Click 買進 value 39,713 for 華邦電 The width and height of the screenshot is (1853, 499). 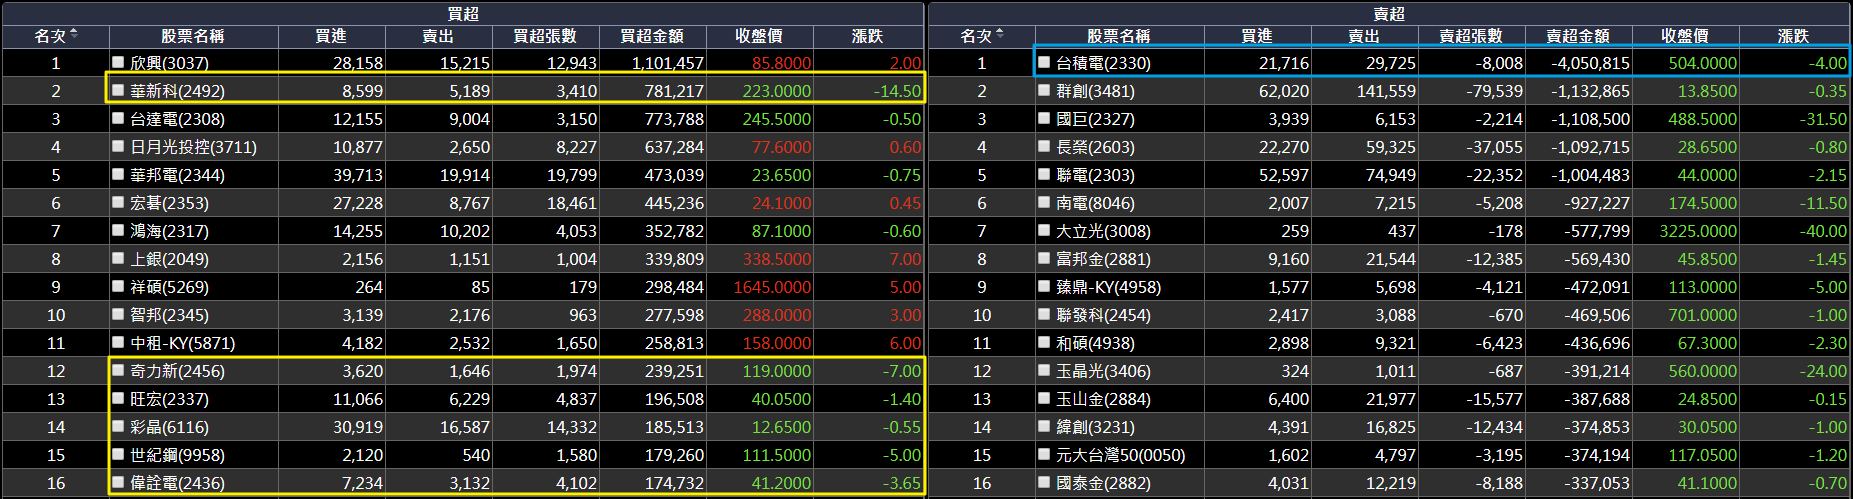(358, 175)
